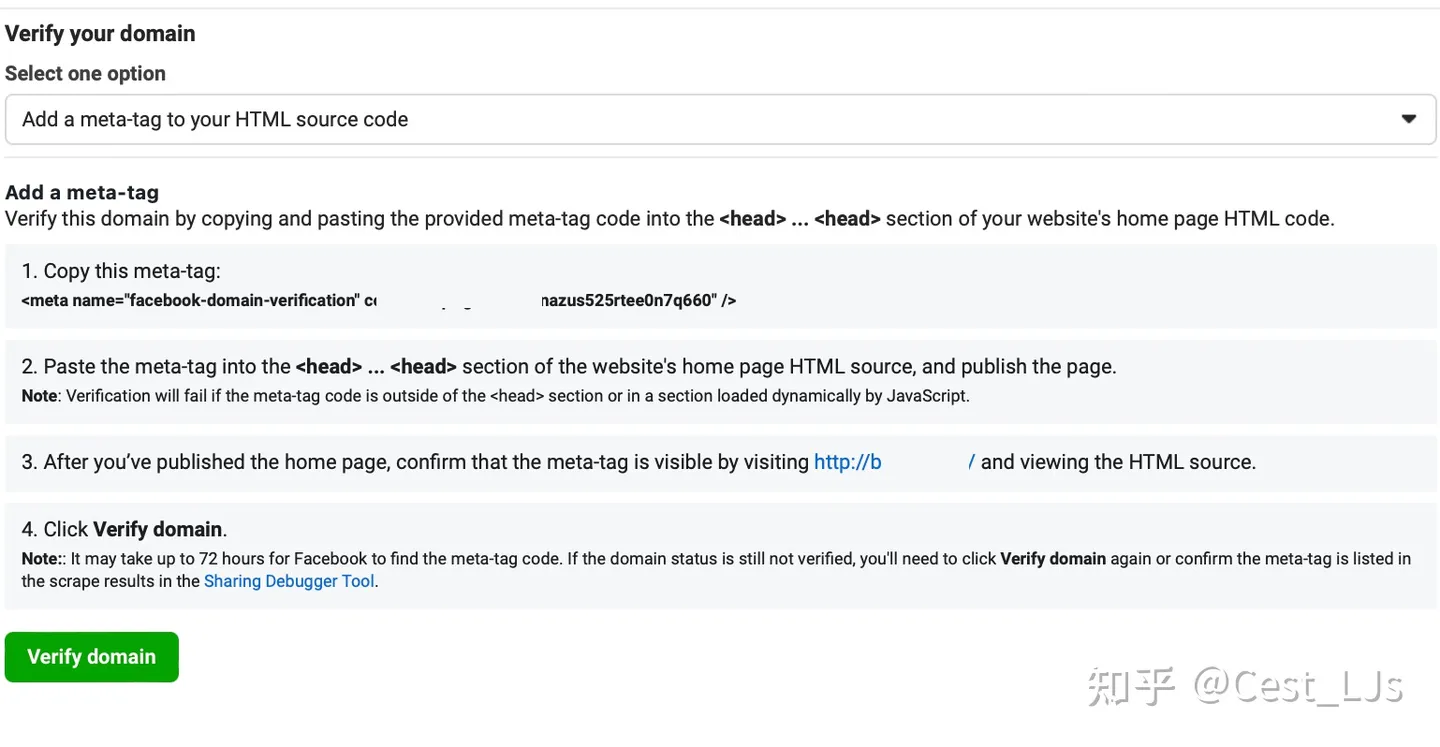
Task: Expand the dropdown arrow for verification options
Action: 1409,119
